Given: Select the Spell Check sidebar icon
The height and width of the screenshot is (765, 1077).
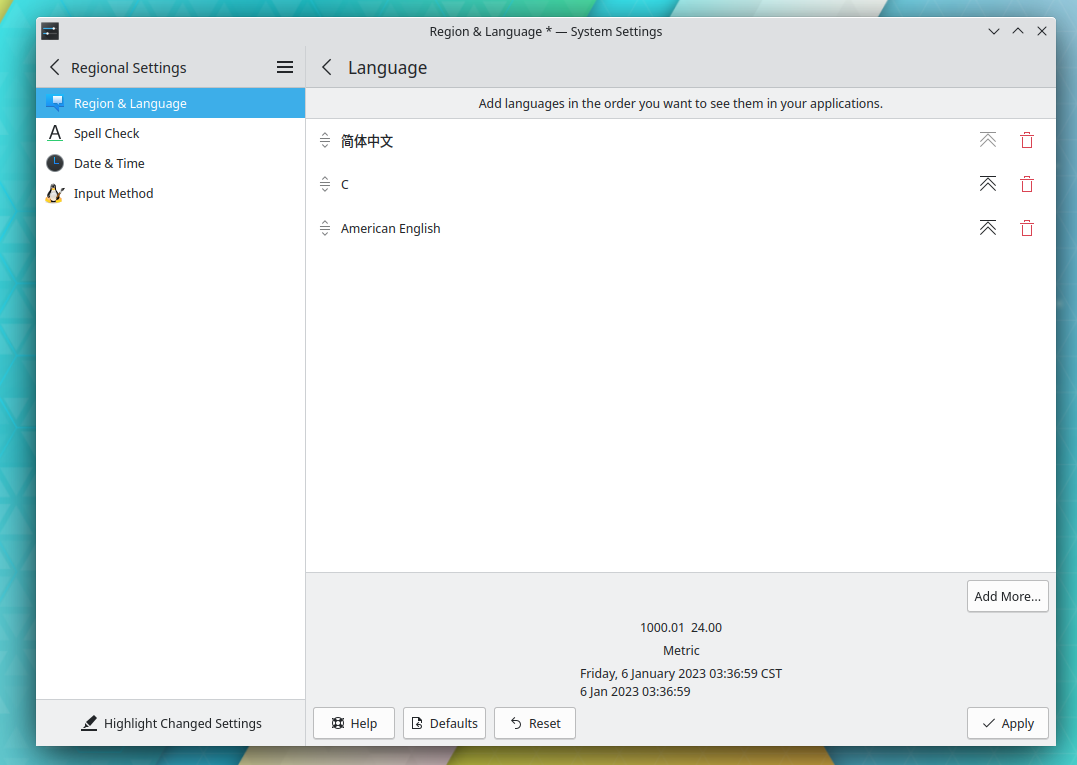Looking at the screenshot, I should click(x=54, y=133).
